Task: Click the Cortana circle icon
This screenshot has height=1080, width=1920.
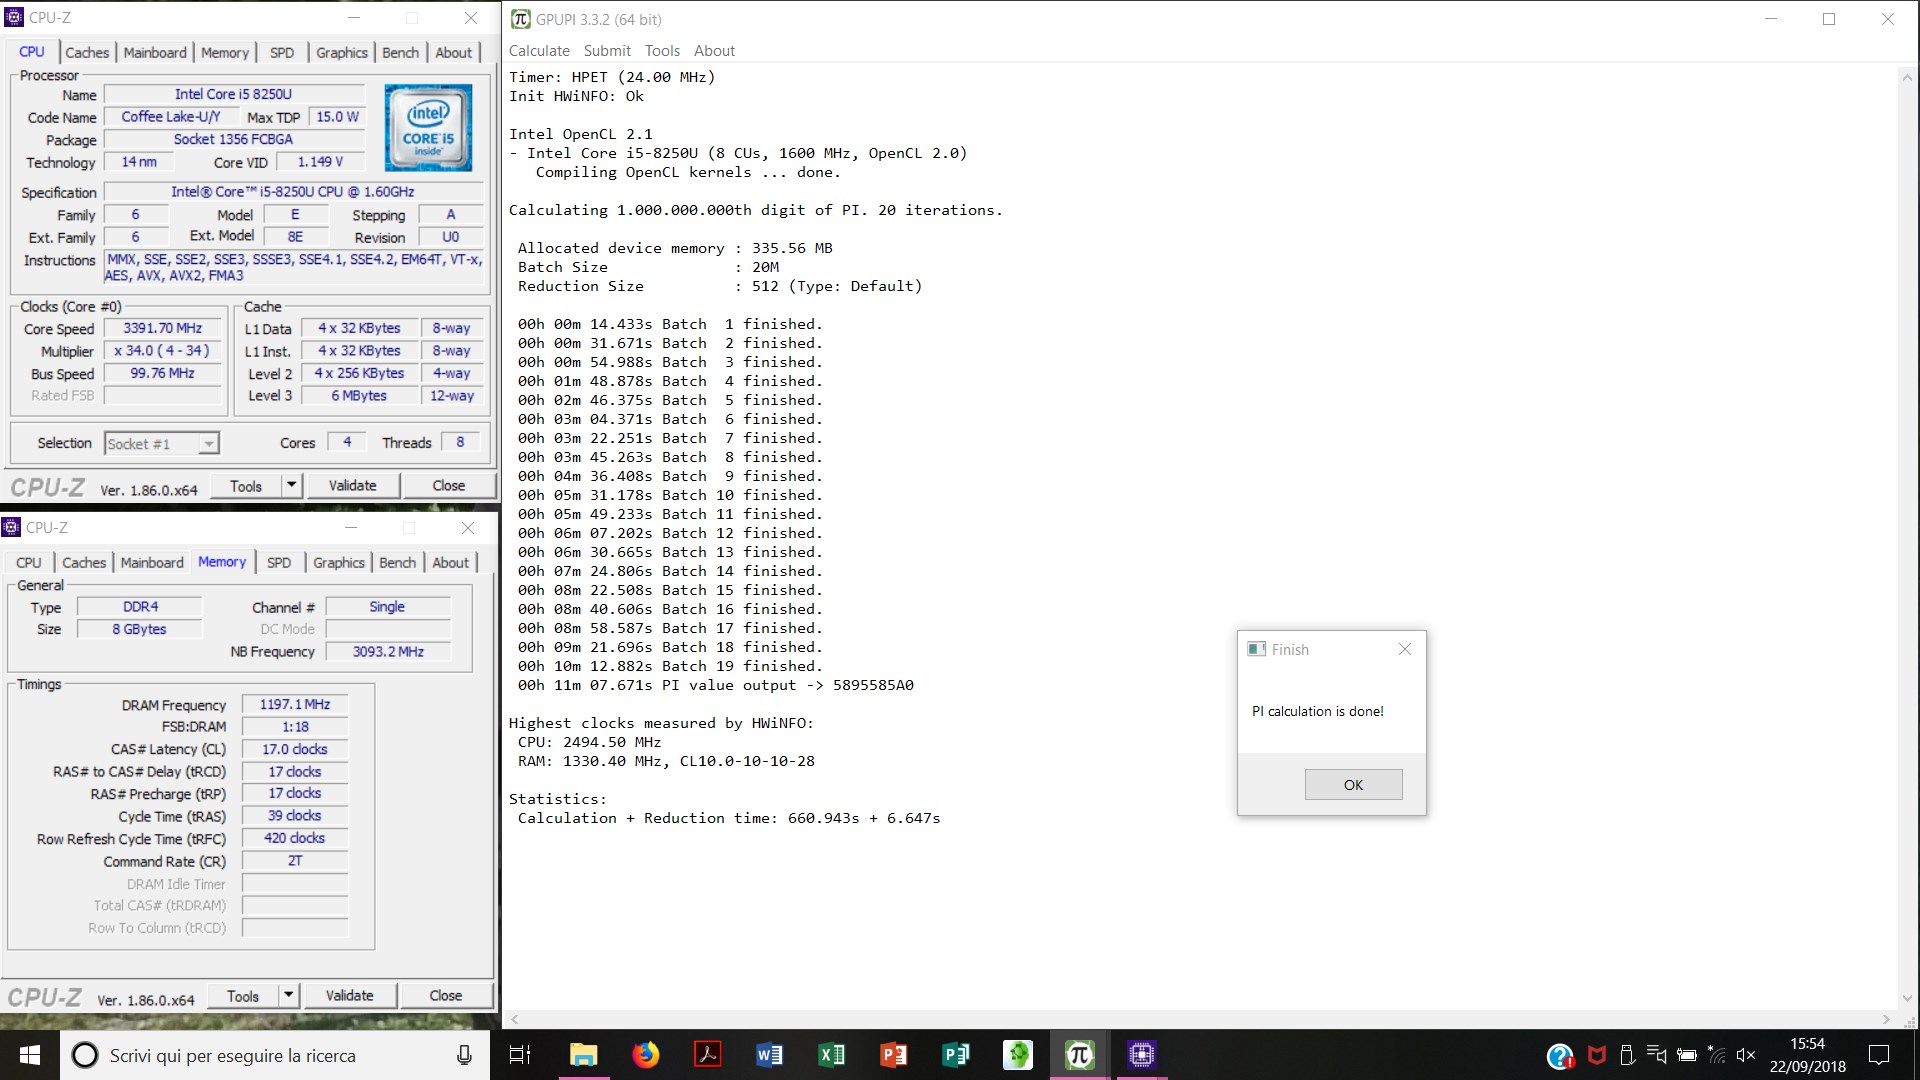Action: click(x=86, y=1055)
